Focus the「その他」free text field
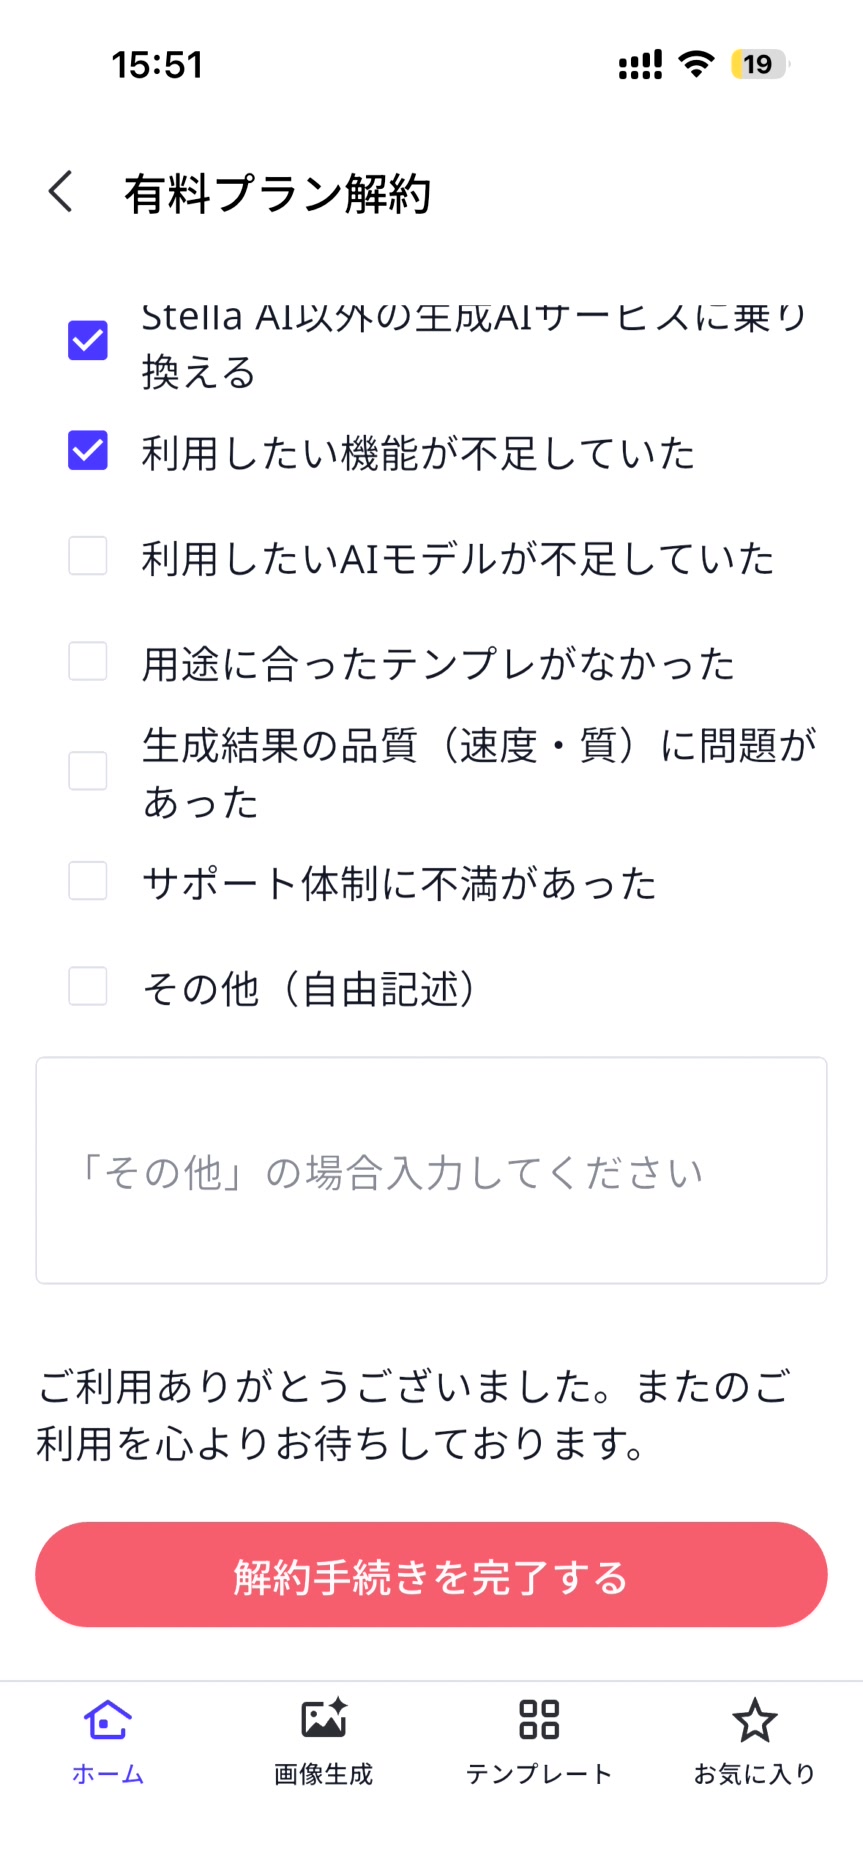 (x=431, y=1170)
